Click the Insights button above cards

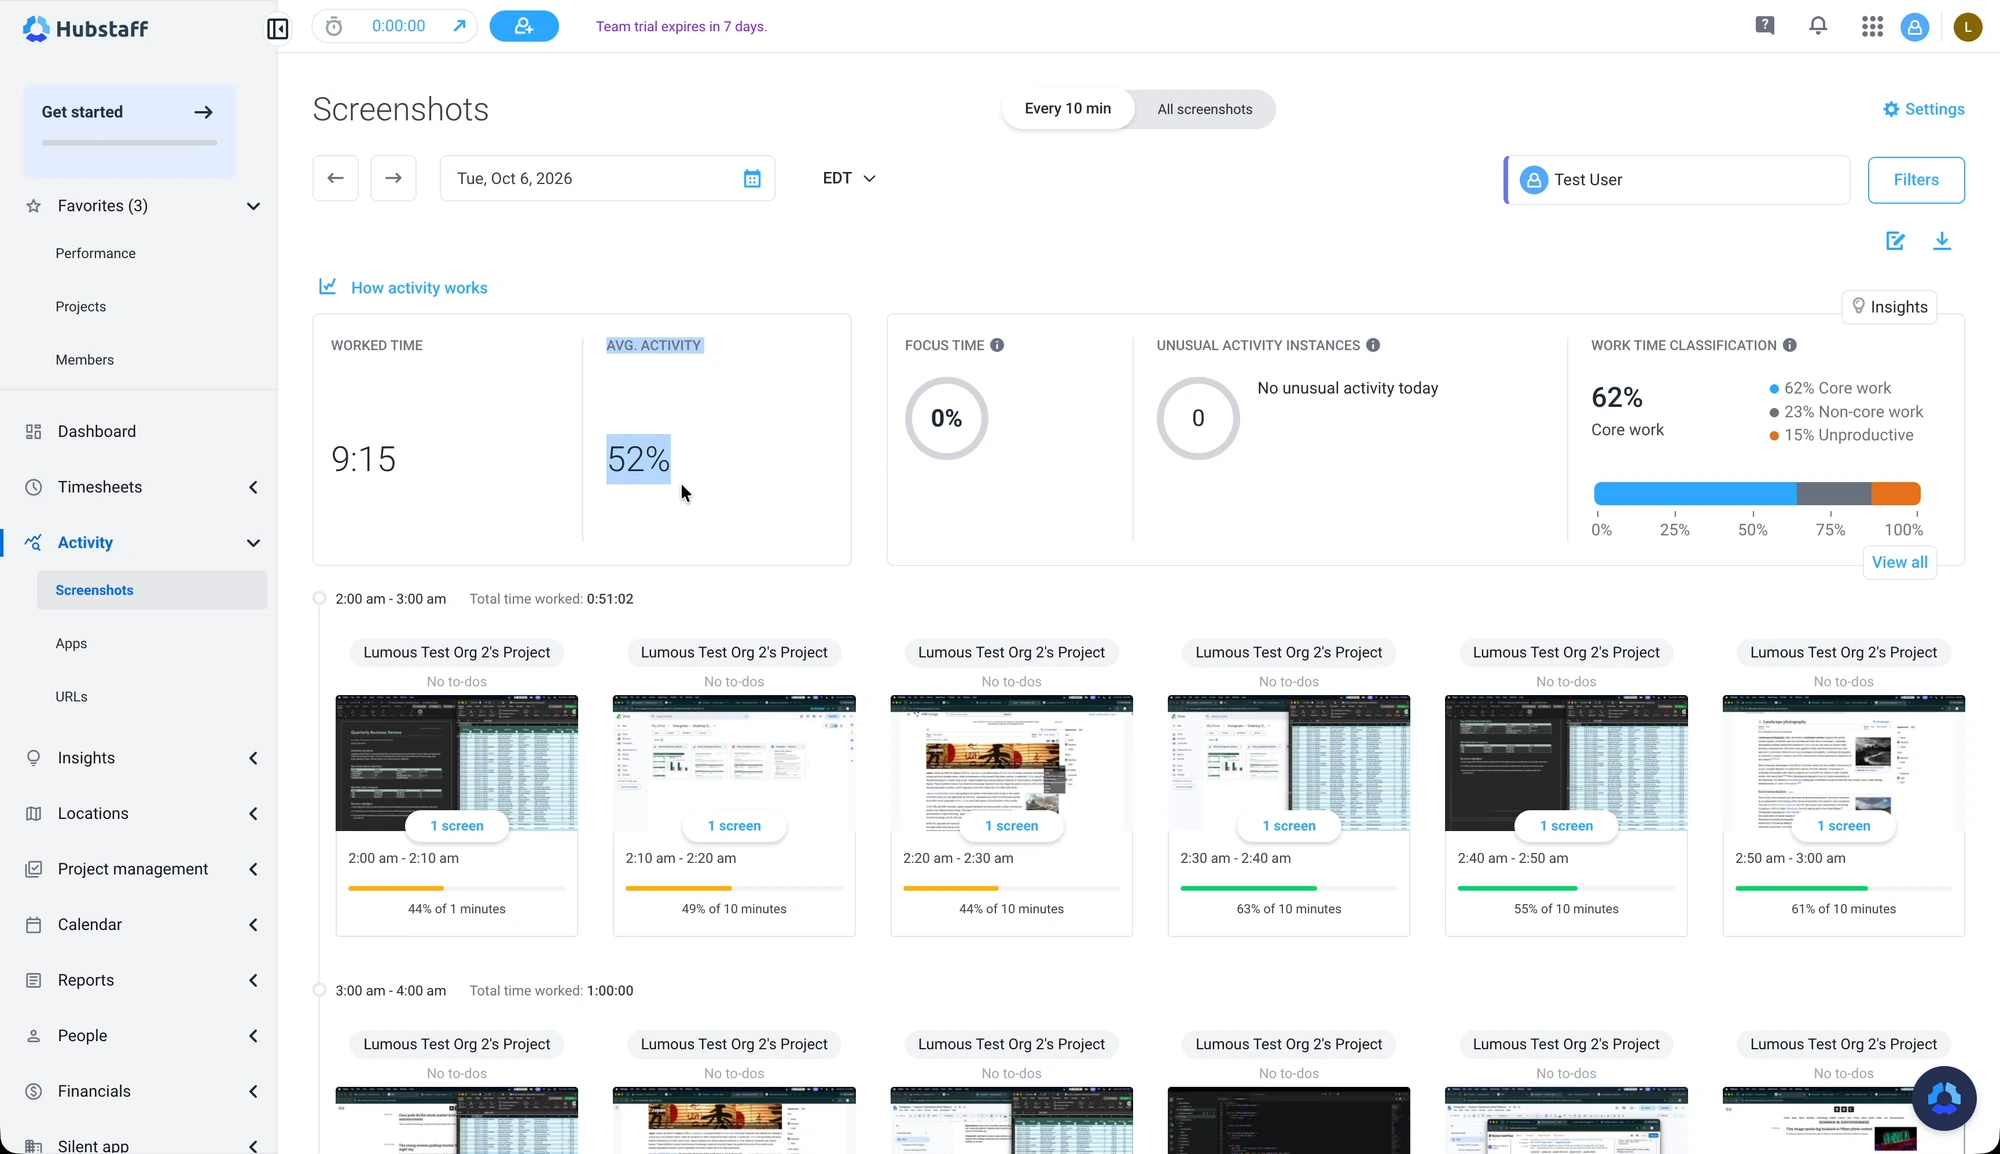pyautogui.click(x=1889, y=307)
